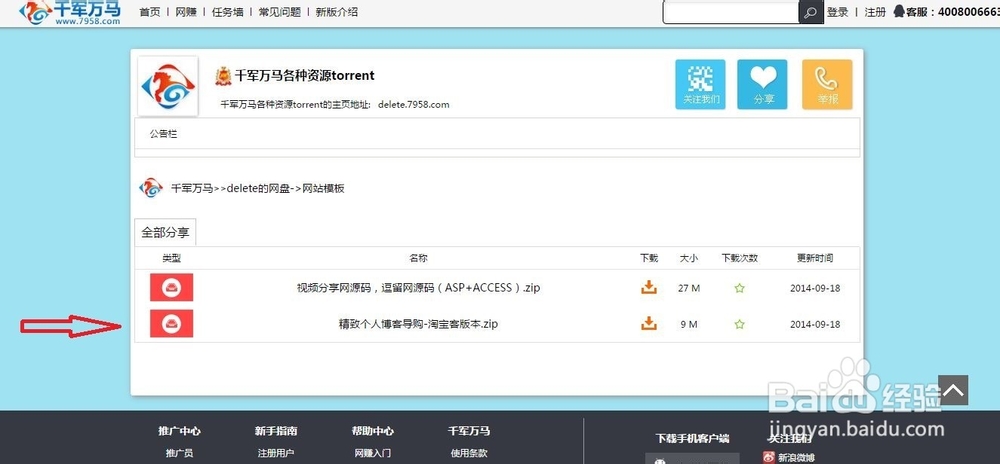Click the 新手指南 footer heading
The image size is (1000, 464).
(x=276, y=431)
